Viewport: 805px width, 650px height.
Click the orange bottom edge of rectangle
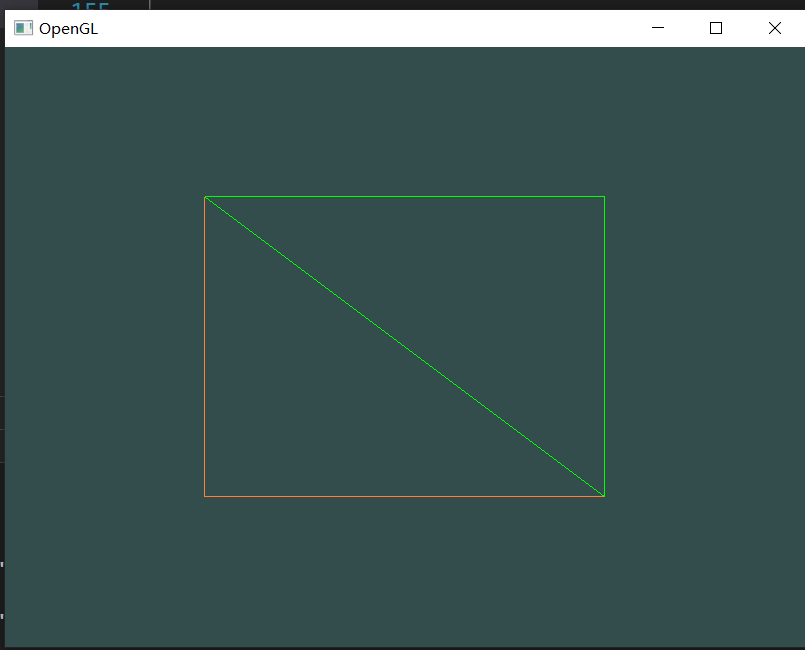[404, 496]
